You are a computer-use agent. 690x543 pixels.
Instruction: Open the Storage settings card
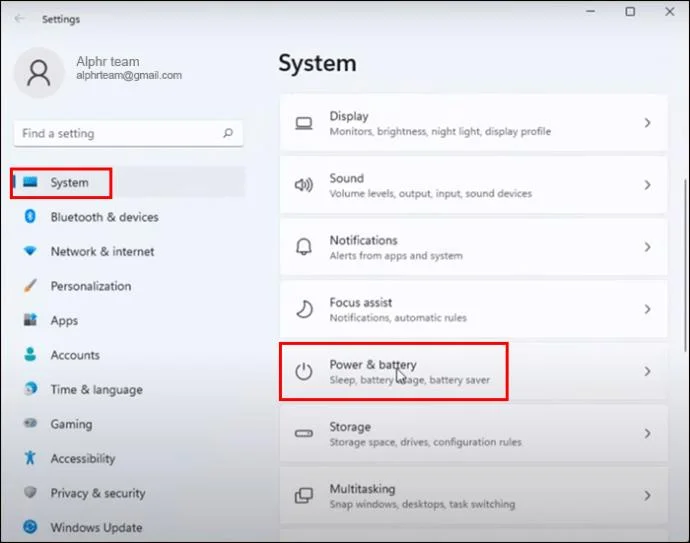473,433
